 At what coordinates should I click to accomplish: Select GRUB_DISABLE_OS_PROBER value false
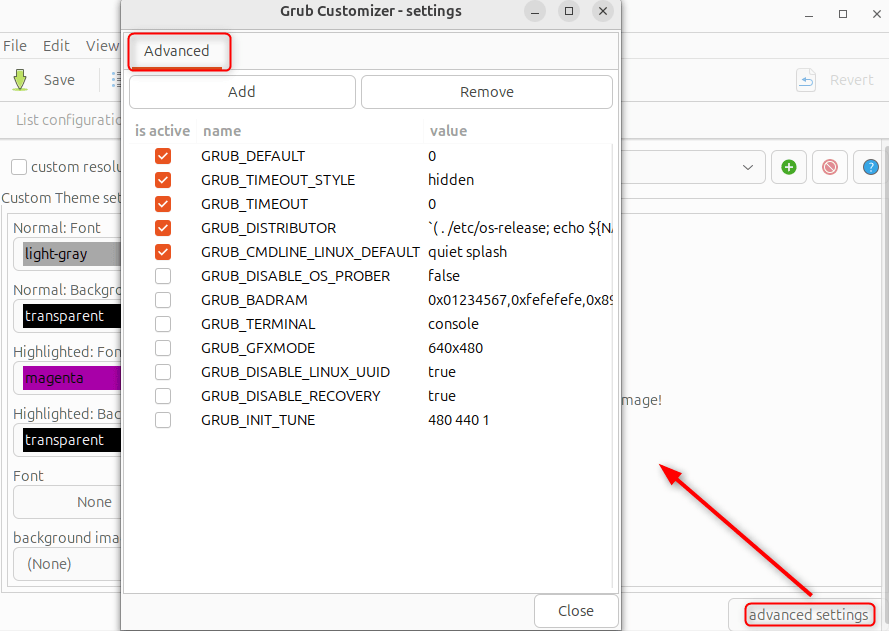pyautogui.click(x=443, y=276)
